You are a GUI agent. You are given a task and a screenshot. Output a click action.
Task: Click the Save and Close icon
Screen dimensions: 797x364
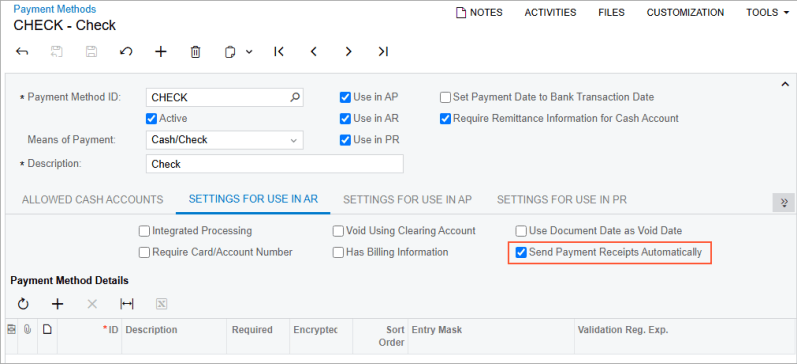pyautogui.click(x=56, y=51)
